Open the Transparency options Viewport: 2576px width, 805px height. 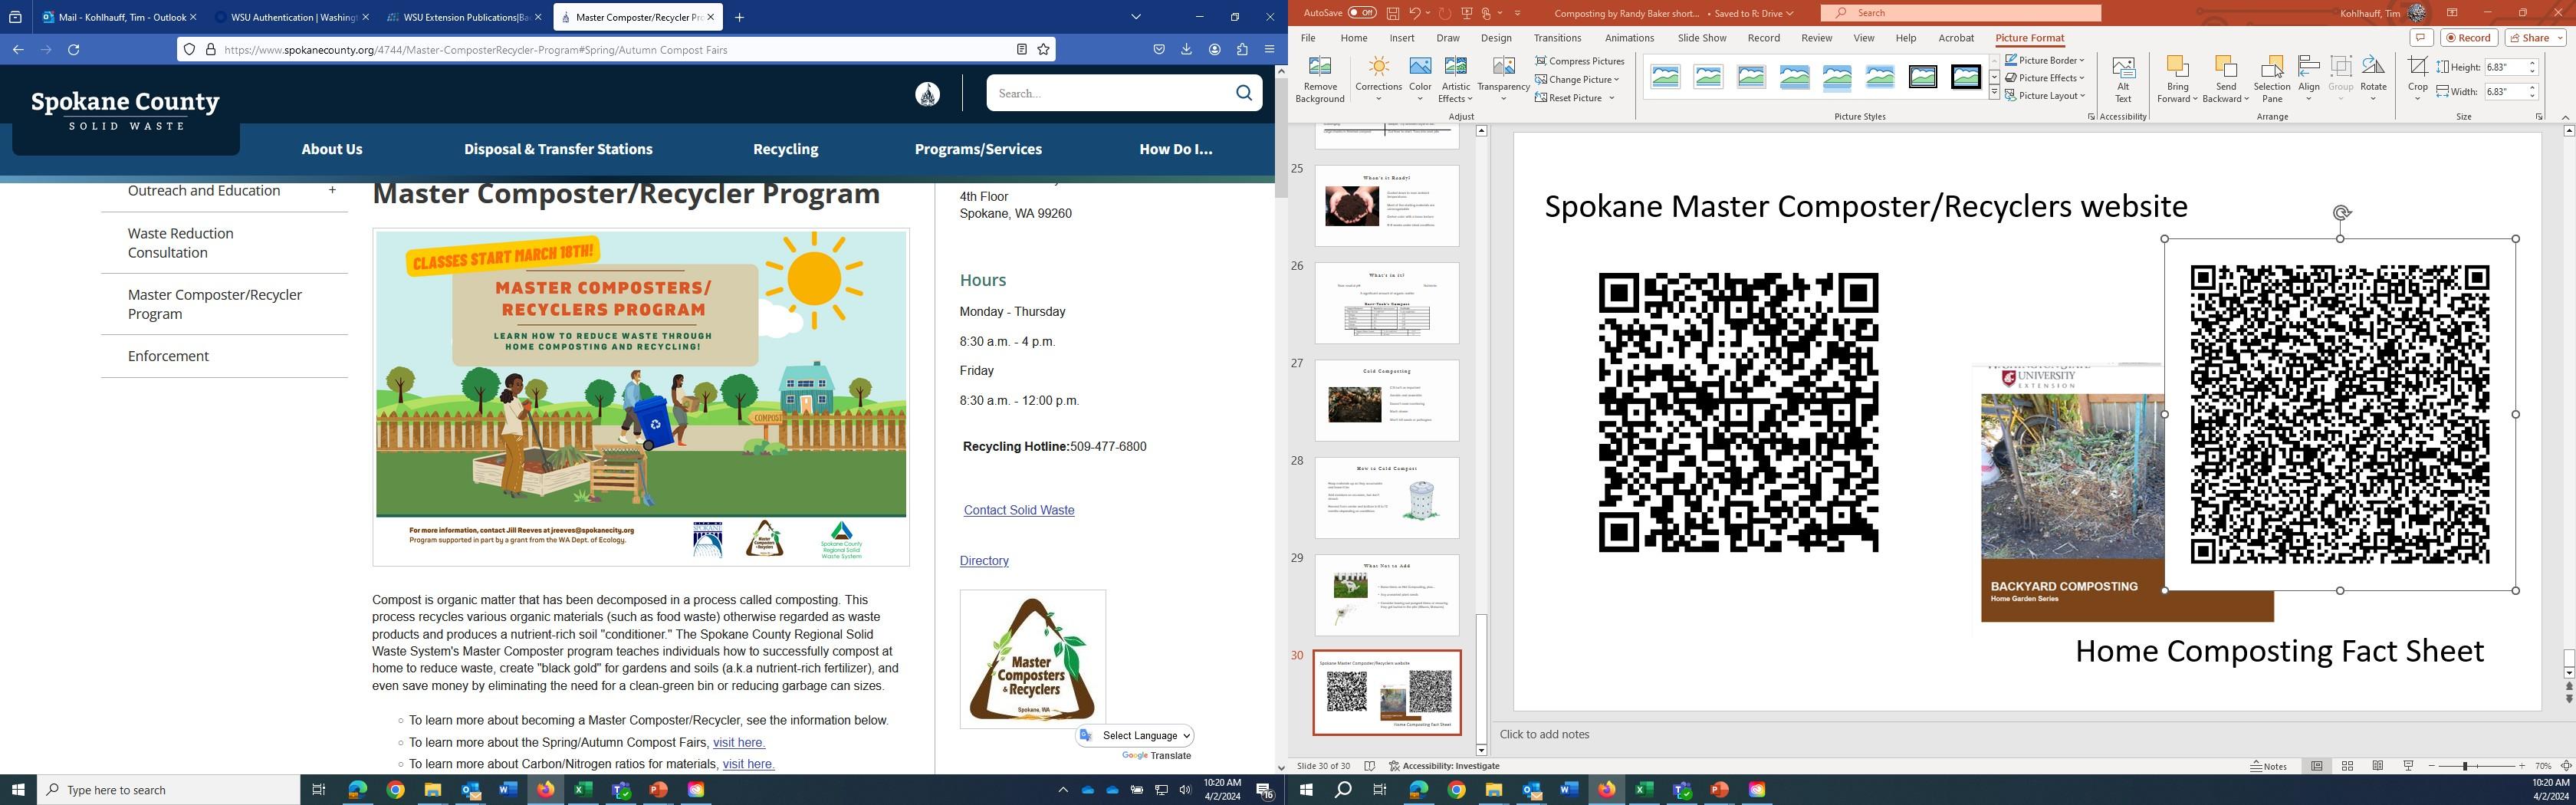coord(1503,79)
